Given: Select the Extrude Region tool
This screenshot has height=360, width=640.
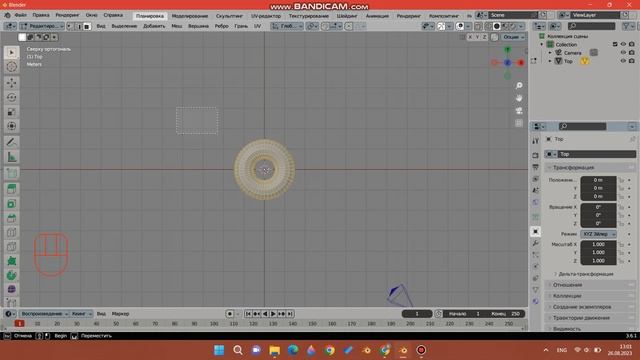Looking at the screenshot, I should 11,189.
